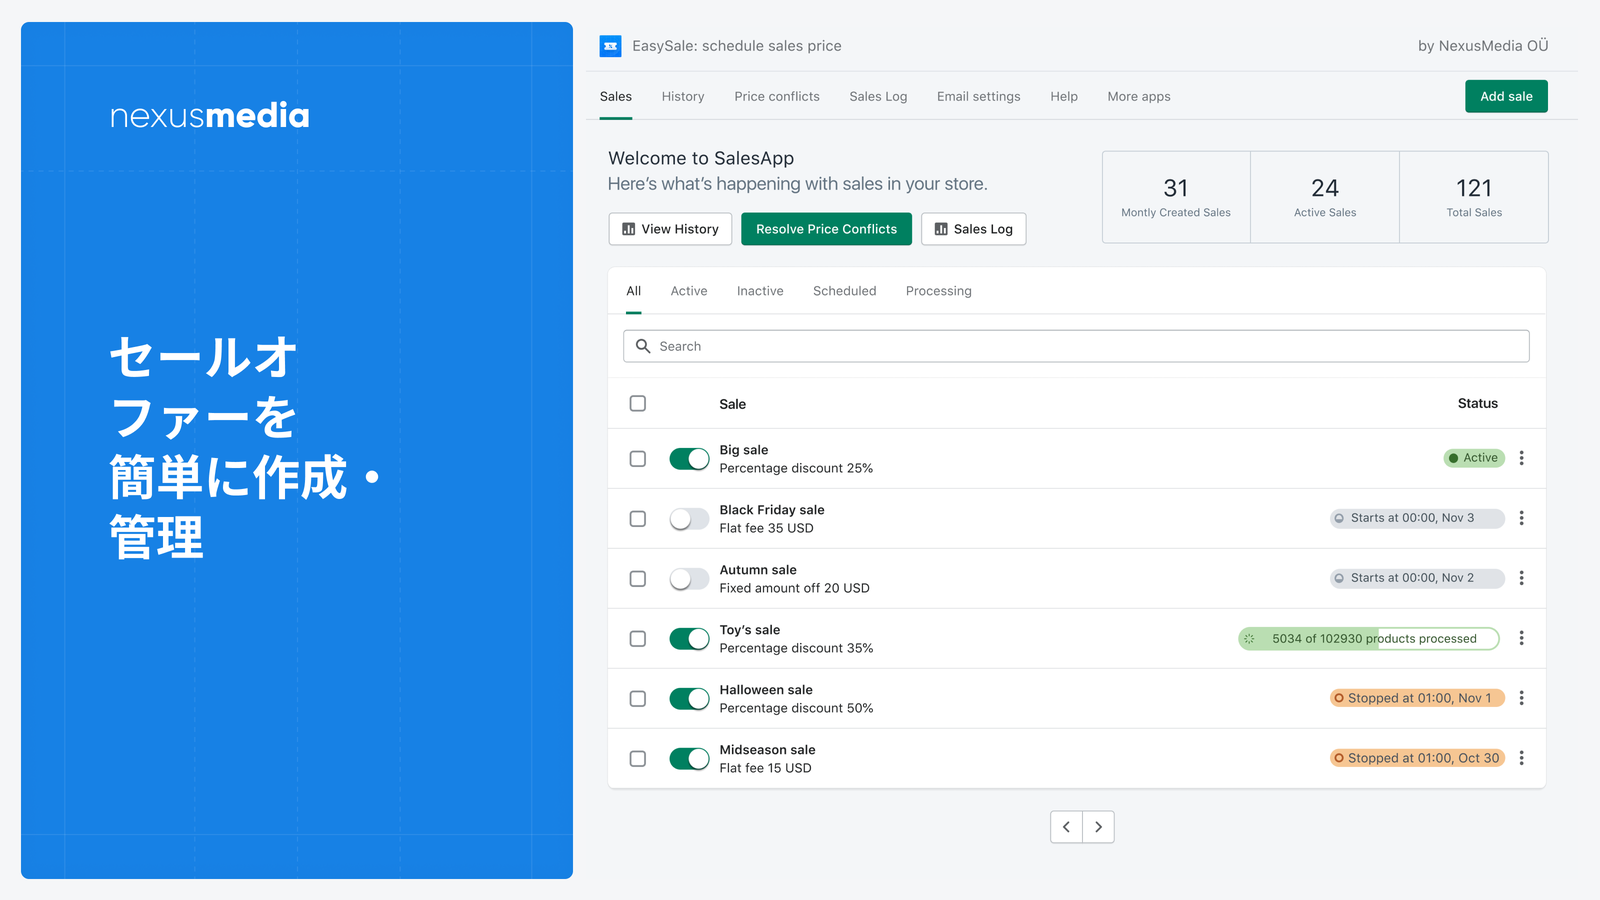Open the Email settings tab
The image size is (1600, 900).
(x=979, y=97)
